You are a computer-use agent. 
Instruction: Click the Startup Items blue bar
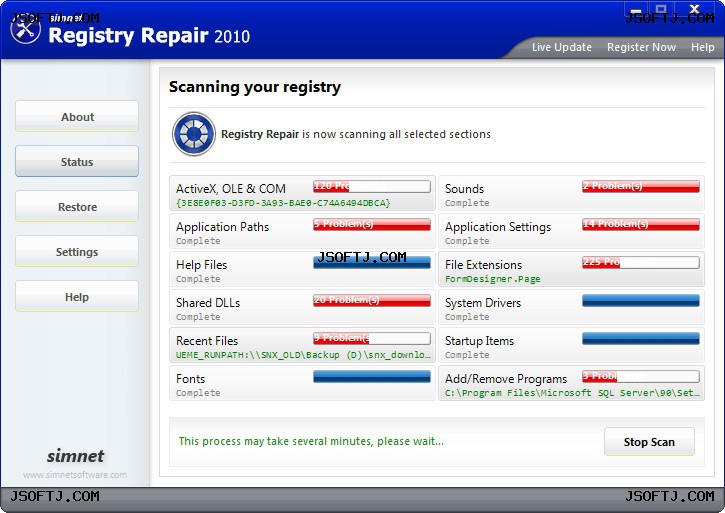tap(641, 338)
